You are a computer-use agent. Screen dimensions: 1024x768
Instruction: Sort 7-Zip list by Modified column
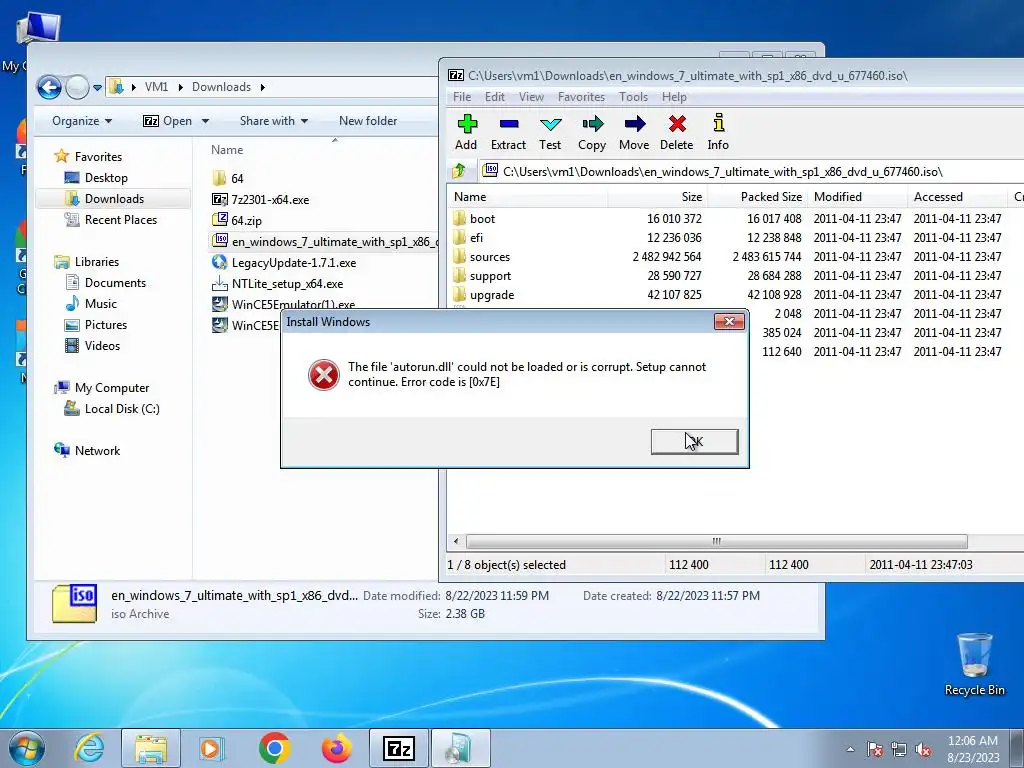[857, 197]
